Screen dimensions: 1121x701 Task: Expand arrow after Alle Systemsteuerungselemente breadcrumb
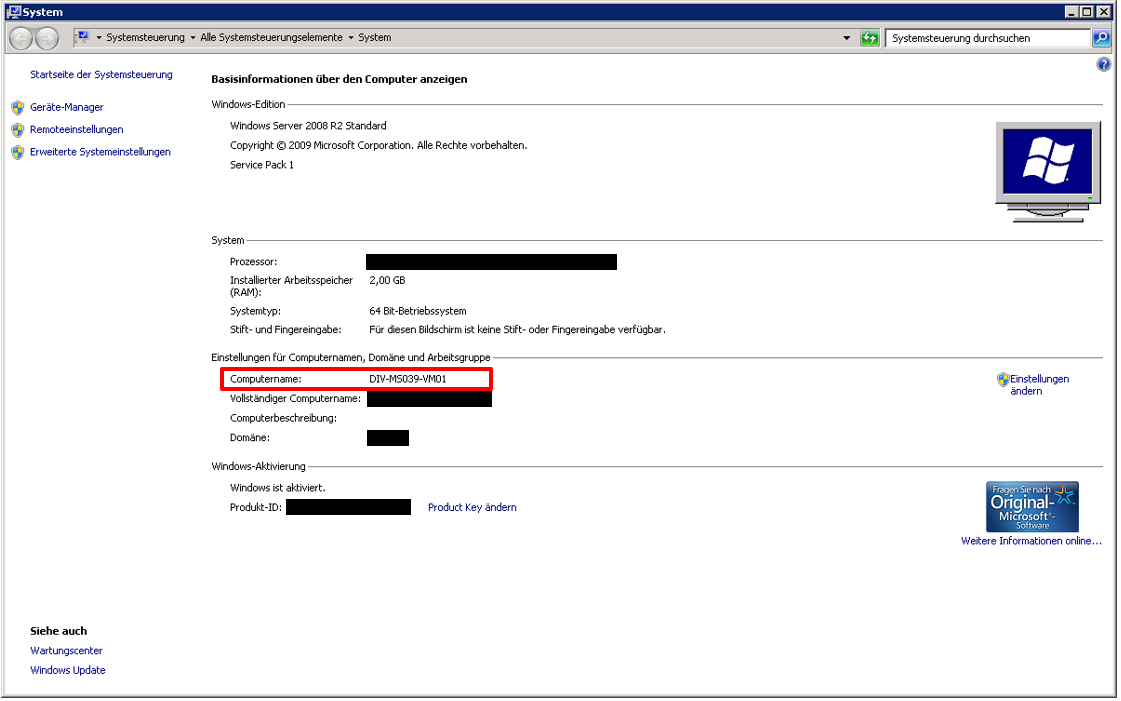tap(351, 38)
